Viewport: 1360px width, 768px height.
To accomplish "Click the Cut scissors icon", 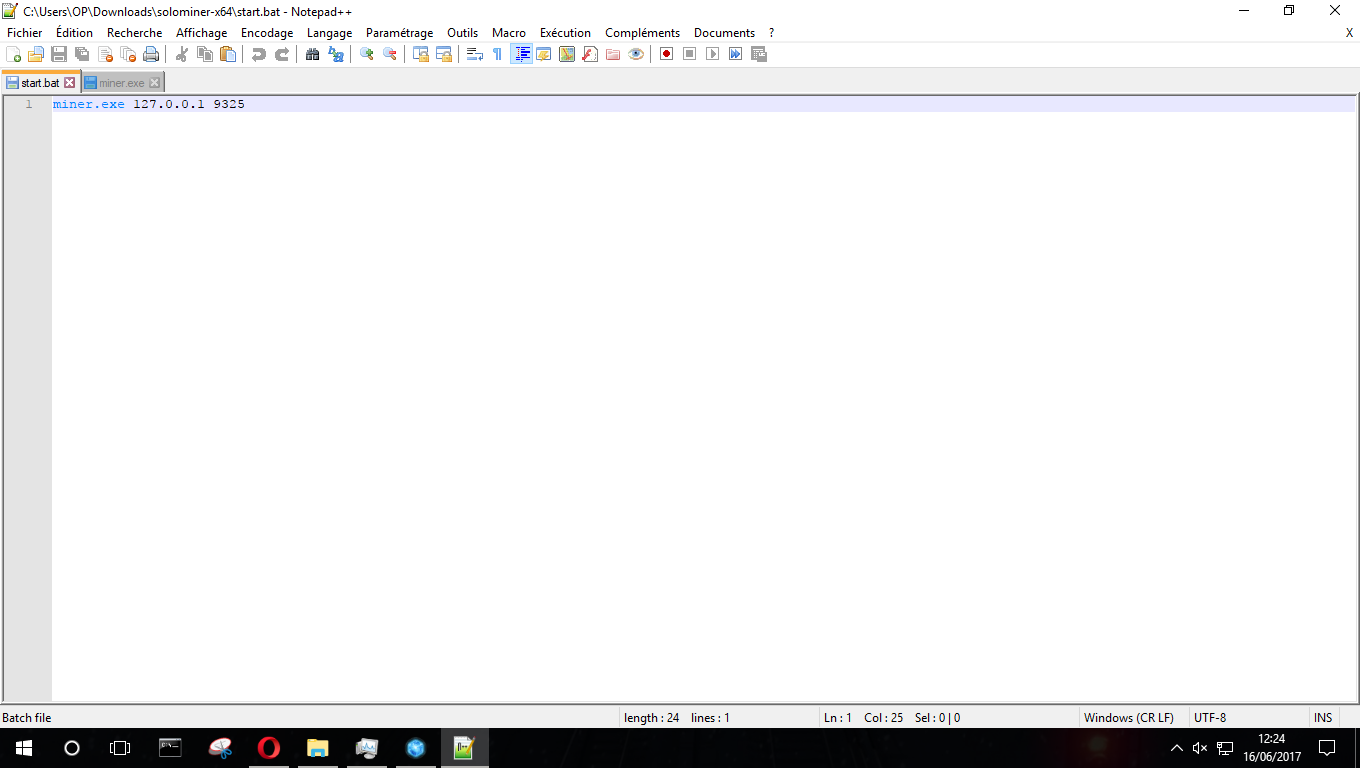I will pyautogui.click(x=182, y=54).
